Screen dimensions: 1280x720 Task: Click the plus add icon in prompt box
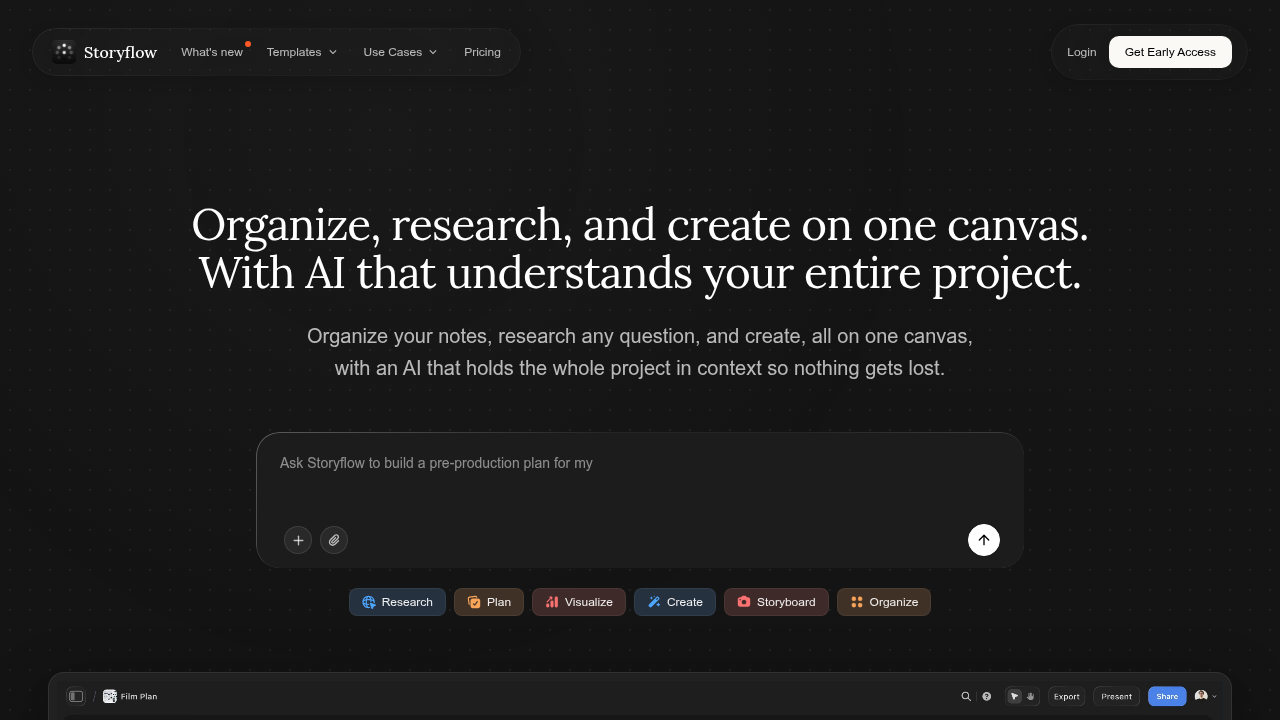pos(298,540)
